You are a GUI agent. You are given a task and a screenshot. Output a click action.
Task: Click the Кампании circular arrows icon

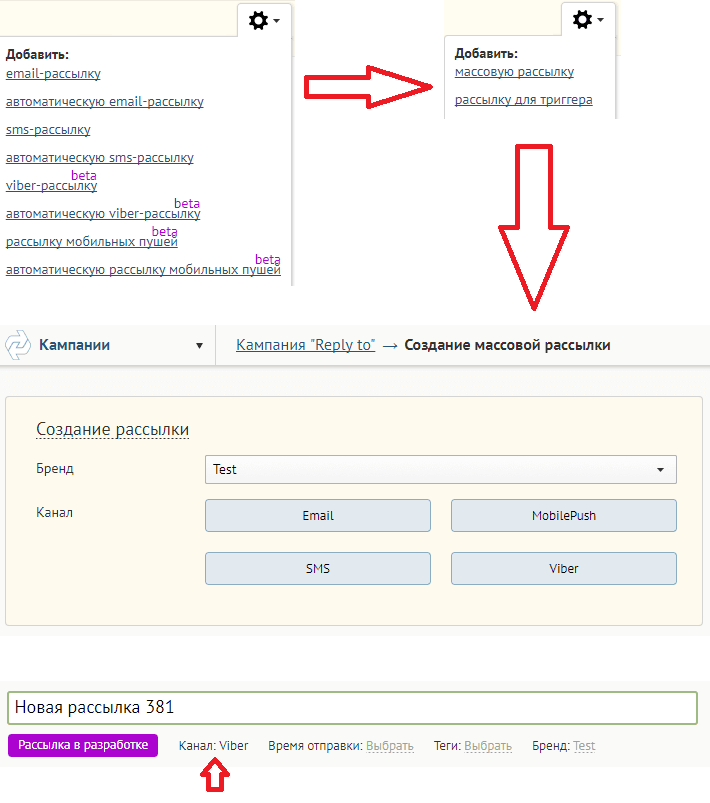click(x=18, y=345)
